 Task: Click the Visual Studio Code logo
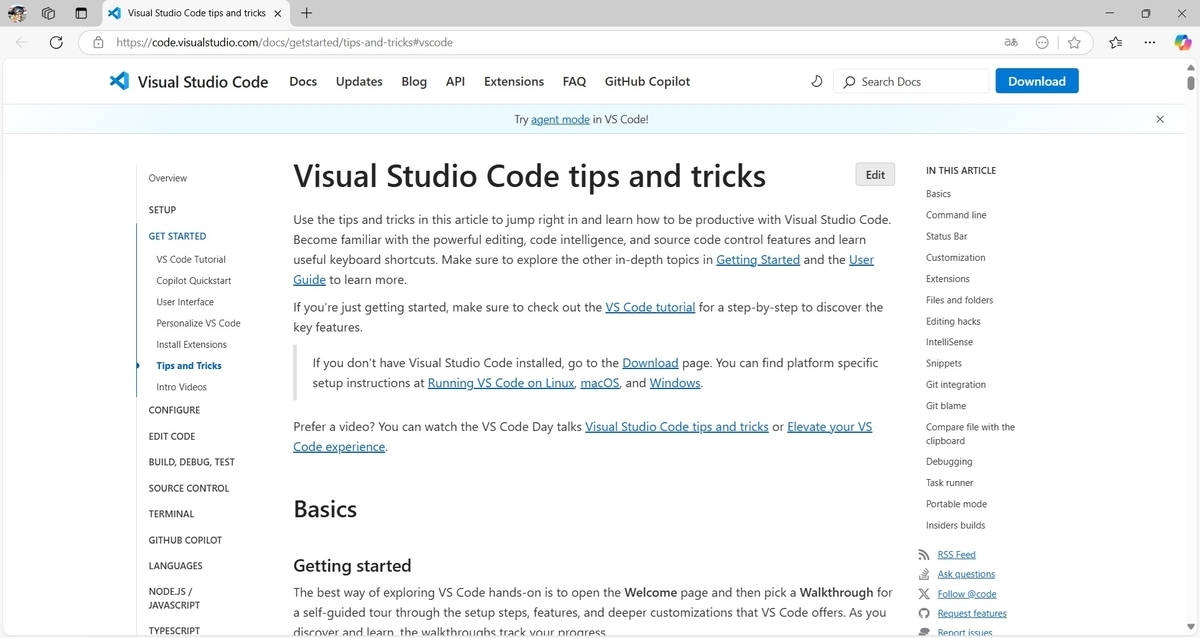[119, 81]
